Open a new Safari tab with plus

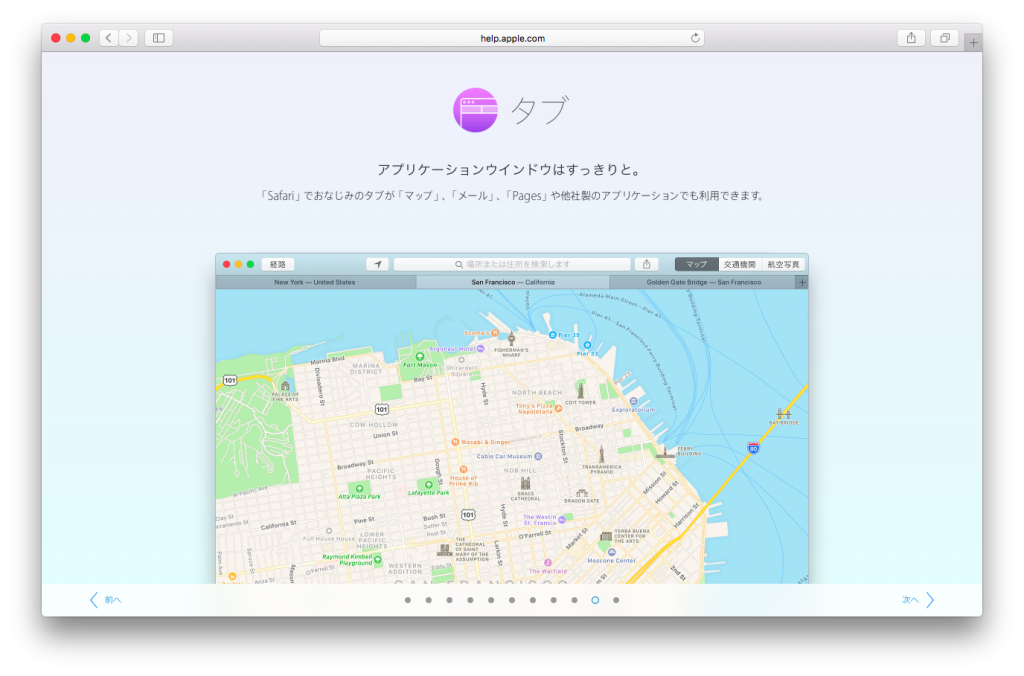tap(974, 43)
